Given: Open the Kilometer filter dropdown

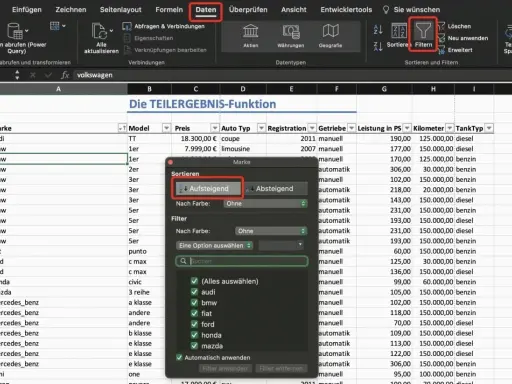Looking at the screenshot, I should point(449,128).
